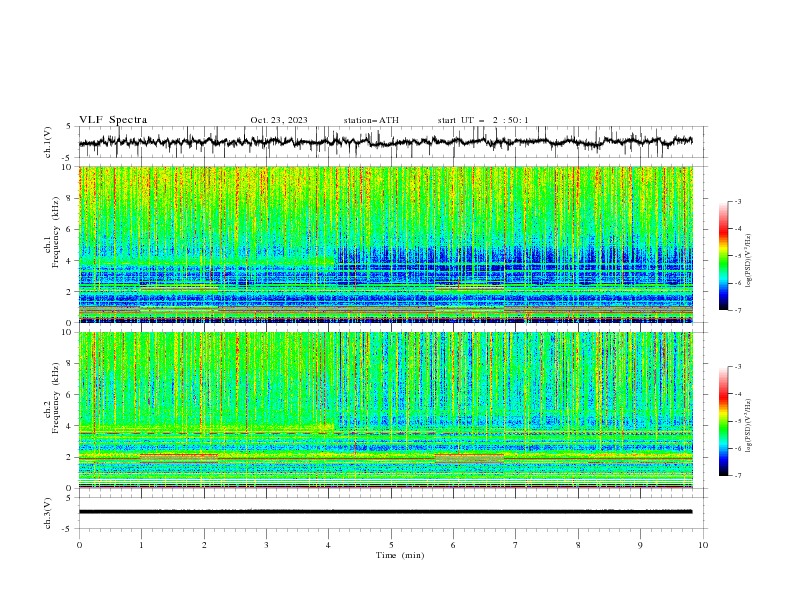
Task: Click the ch.1(V) waveform trace panel
Action: 393,142
